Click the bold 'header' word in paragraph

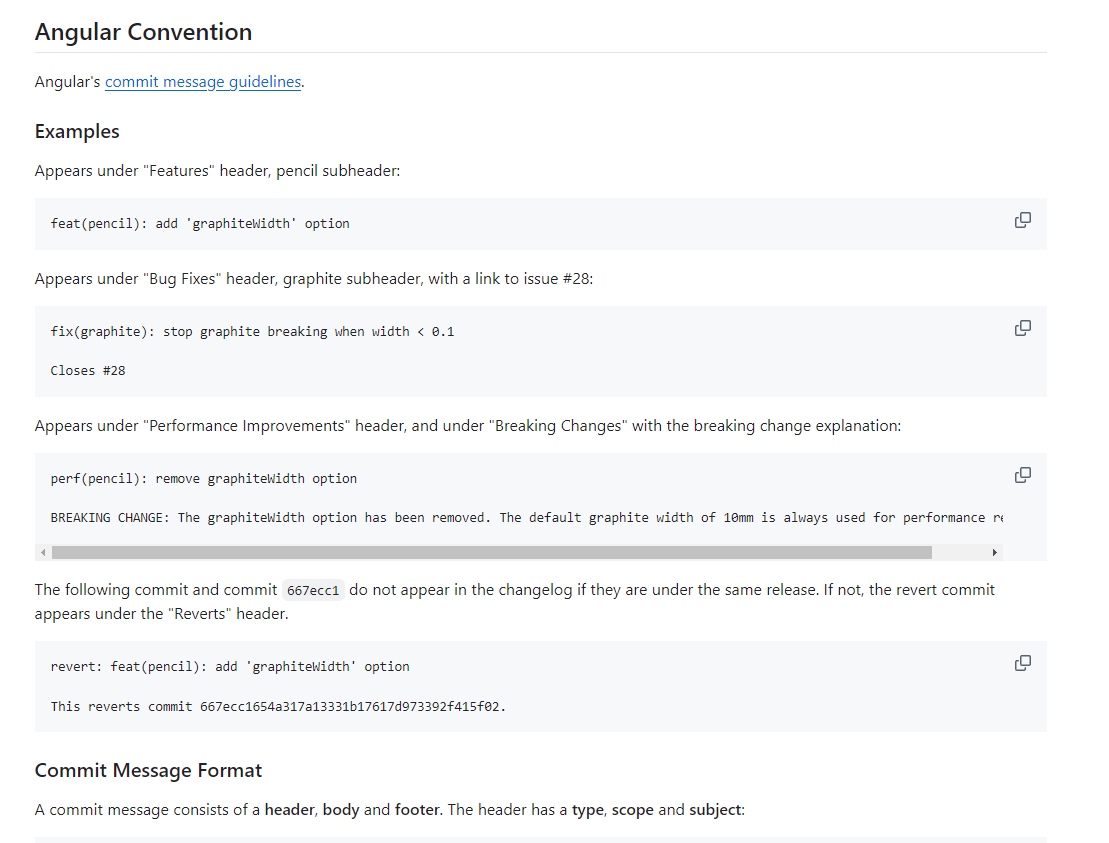pos(289,810)
